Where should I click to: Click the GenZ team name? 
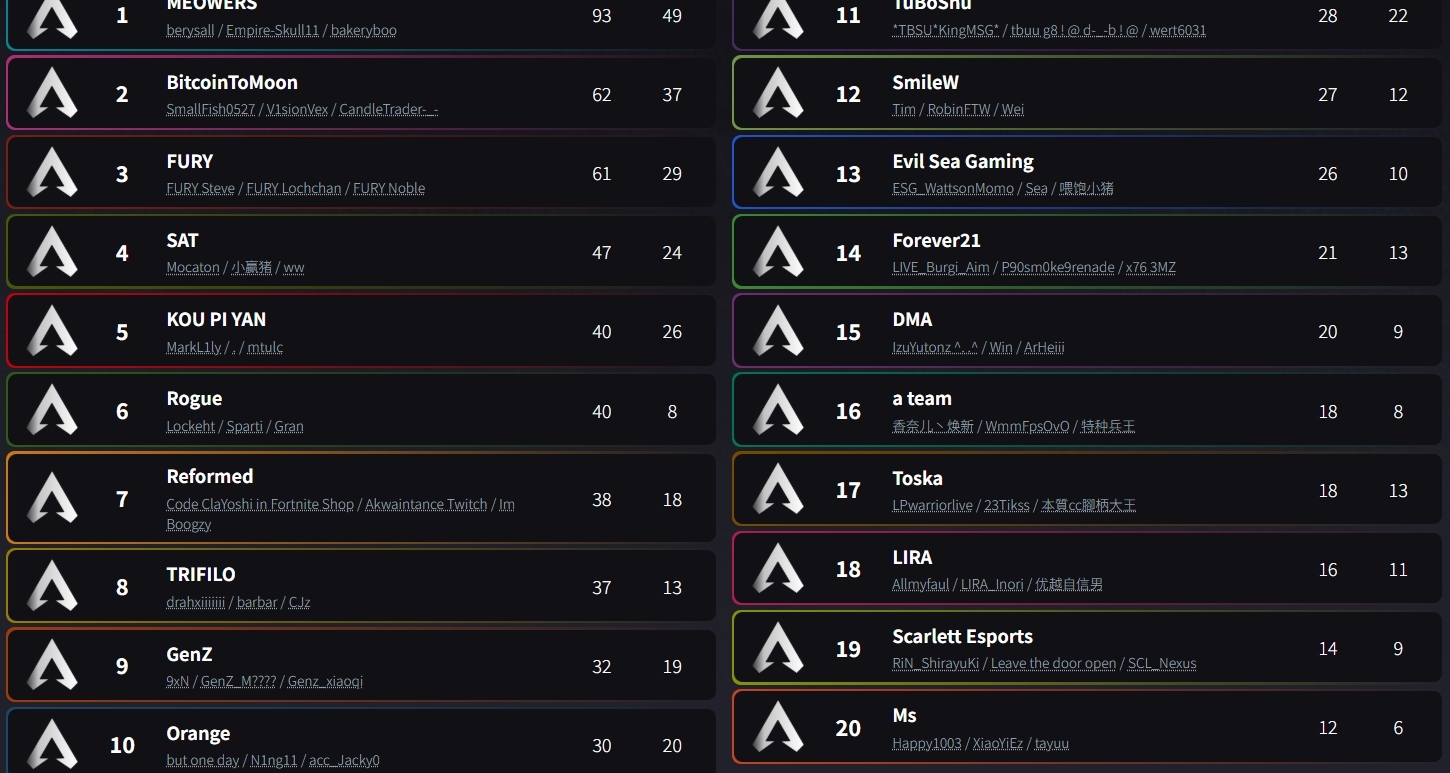point(189,654)
